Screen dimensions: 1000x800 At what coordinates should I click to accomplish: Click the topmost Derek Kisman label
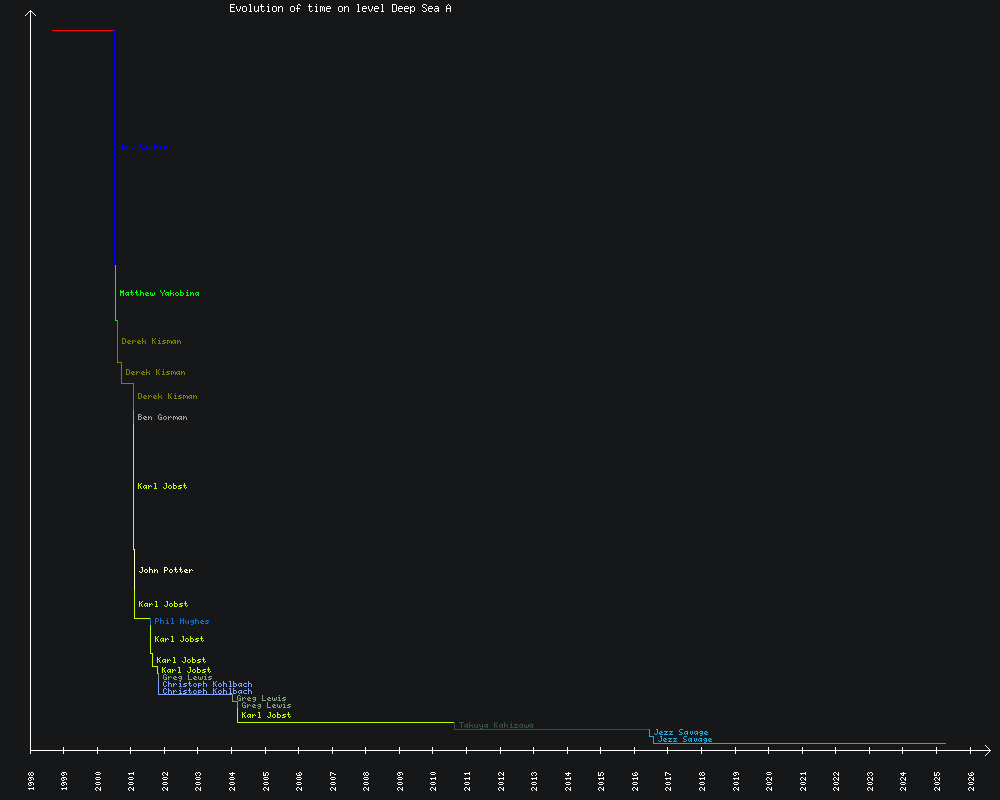coord(151,341)
